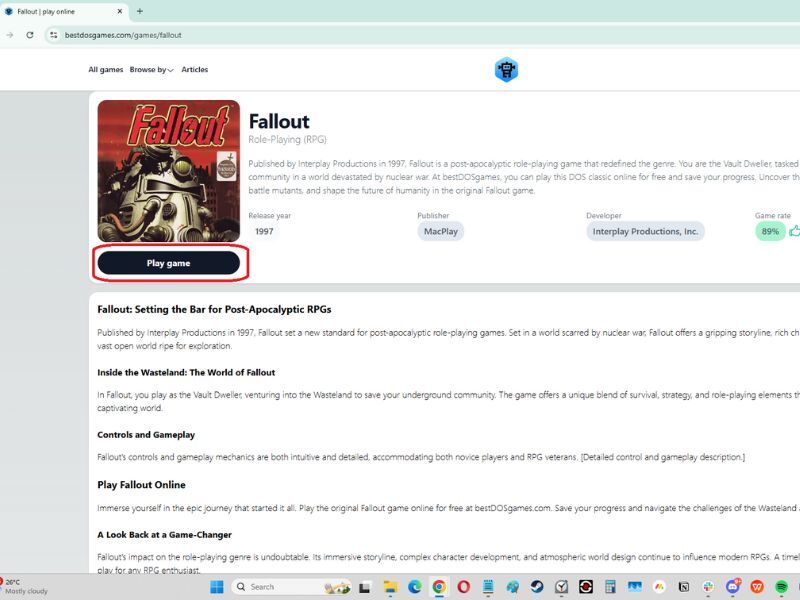Close the Fallout browser tab
Viewport: 800px width, 600px height.
[x=120, y=11]
